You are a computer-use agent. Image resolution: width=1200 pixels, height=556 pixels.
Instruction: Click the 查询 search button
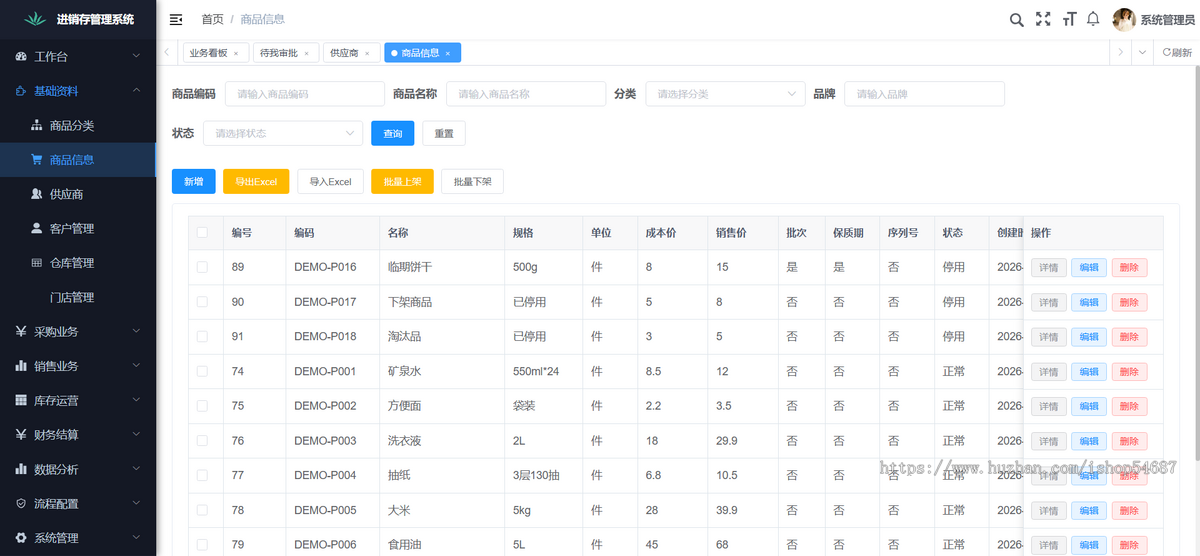392,132
